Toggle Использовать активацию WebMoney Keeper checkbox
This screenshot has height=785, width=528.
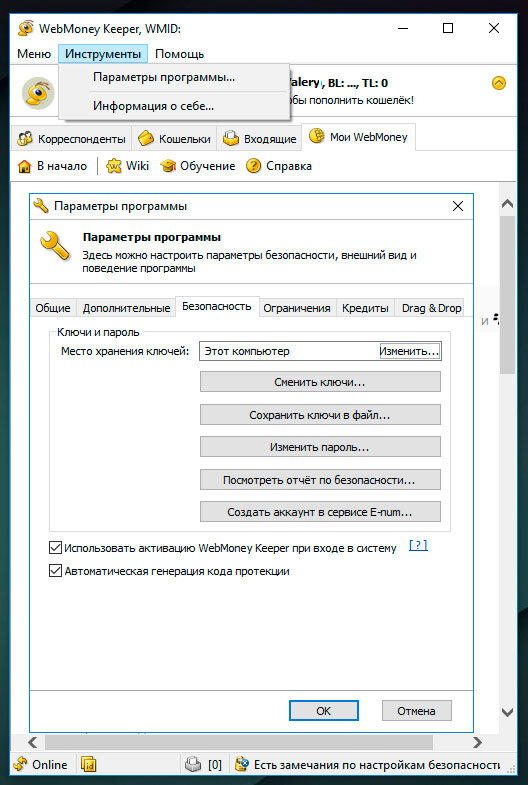point(55,548)
